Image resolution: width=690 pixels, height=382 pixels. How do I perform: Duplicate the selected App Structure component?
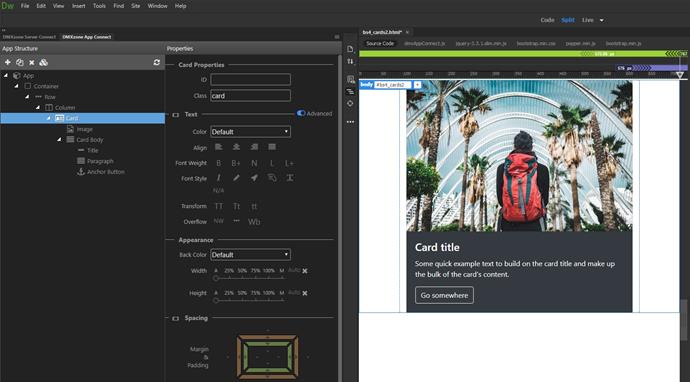coord(19,62)
